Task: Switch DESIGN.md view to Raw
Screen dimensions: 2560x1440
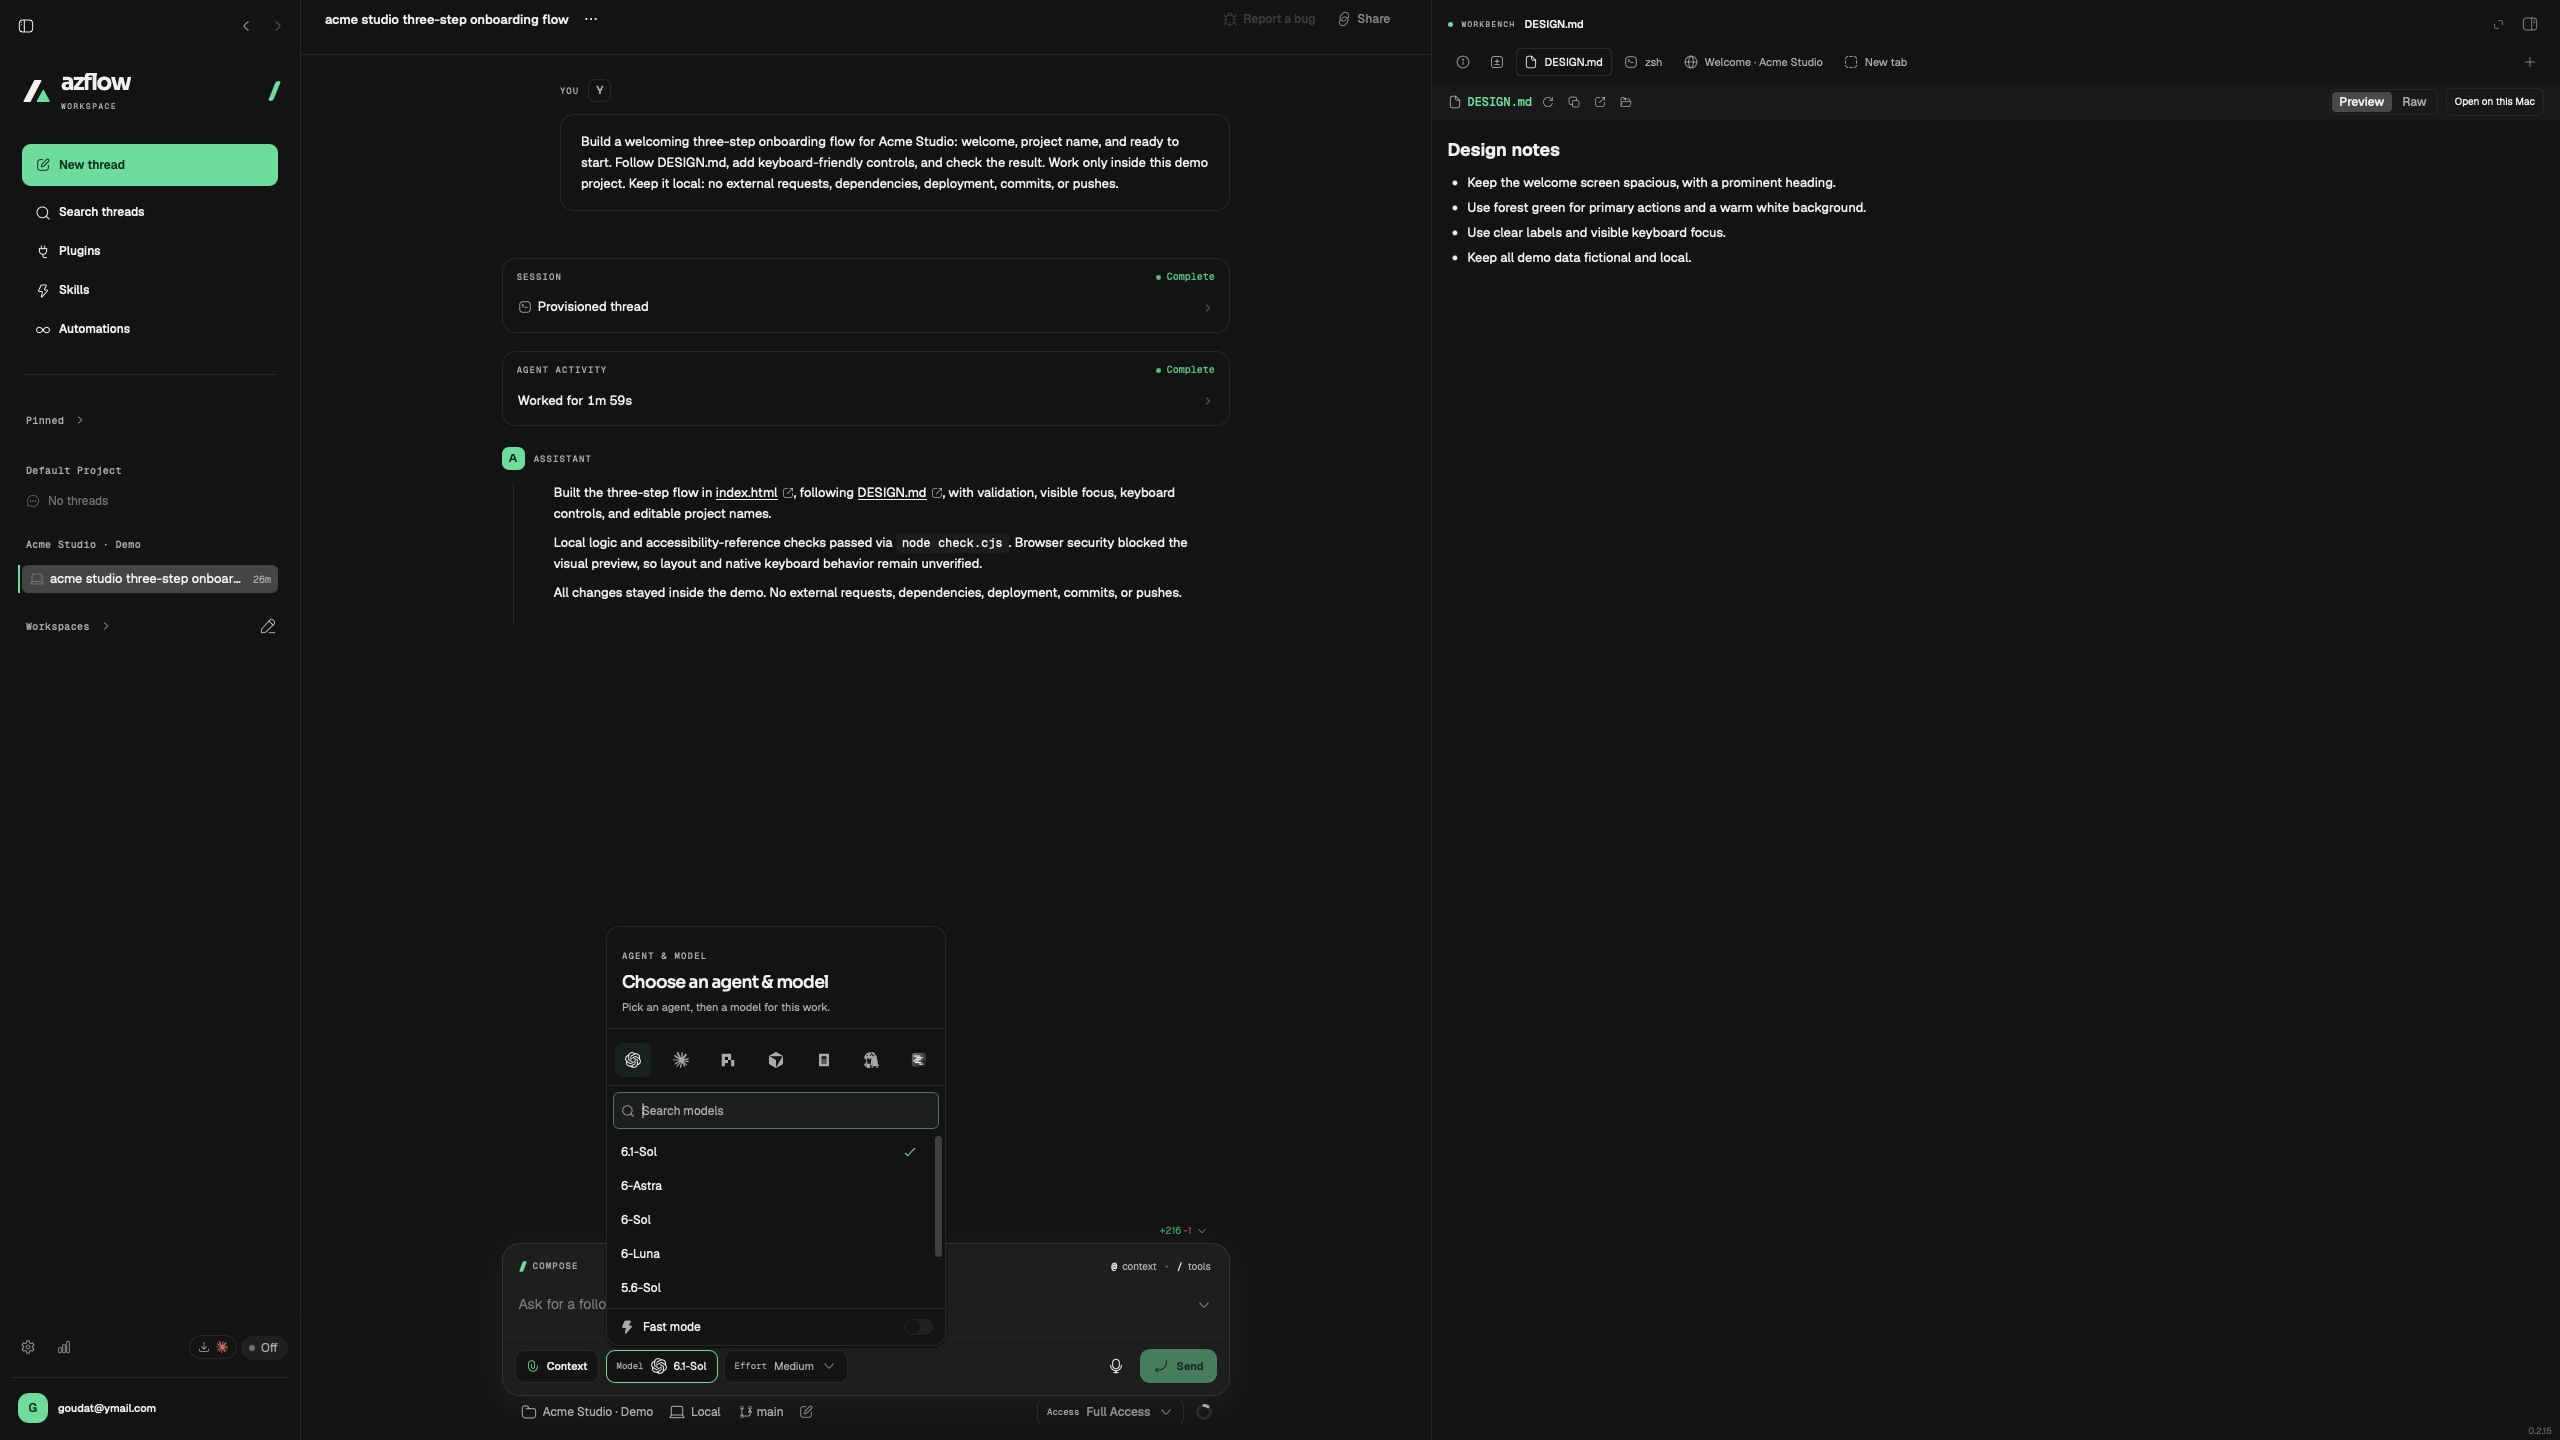Action: pos(2414,102)
